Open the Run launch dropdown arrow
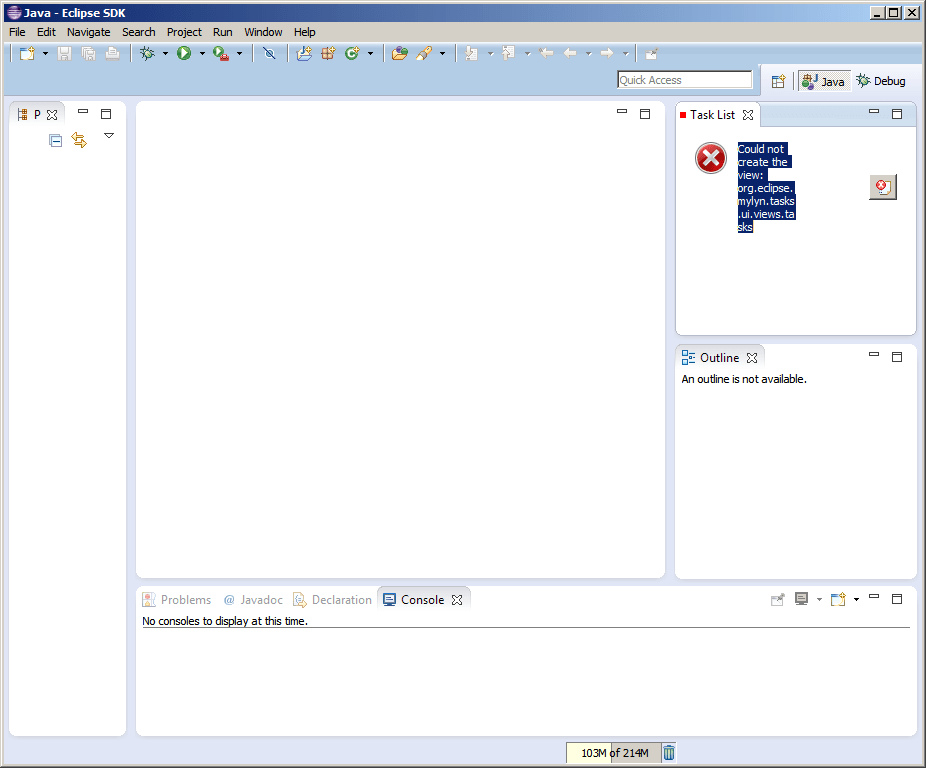Screen dimensions: 926x768 tap(202, 54)
